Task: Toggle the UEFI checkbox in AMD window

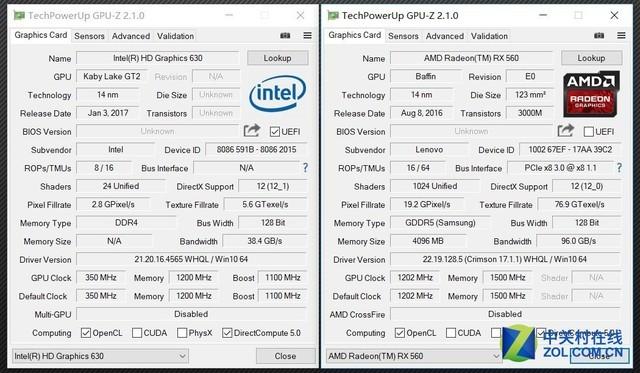Action: (x=589, y=131)
